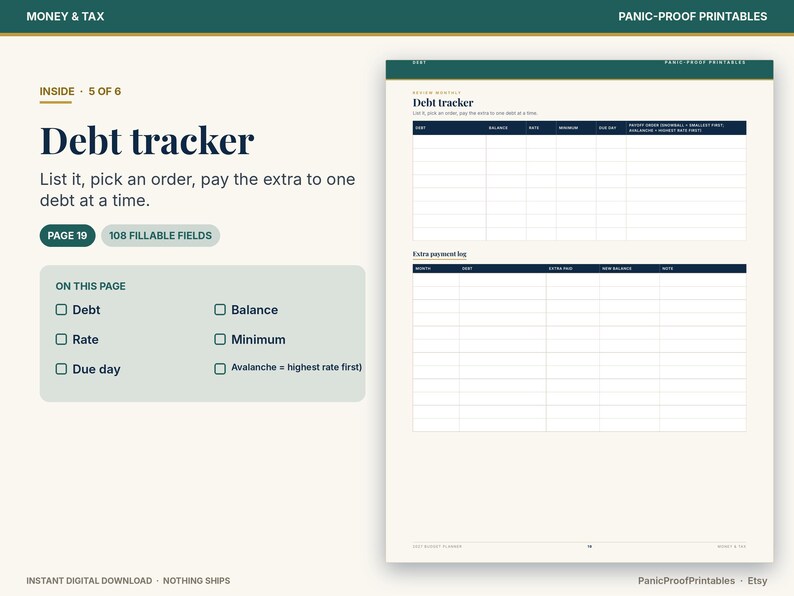Click the Extra payment log heading in preview
794x596 pixels.
[x=440, y=254]
